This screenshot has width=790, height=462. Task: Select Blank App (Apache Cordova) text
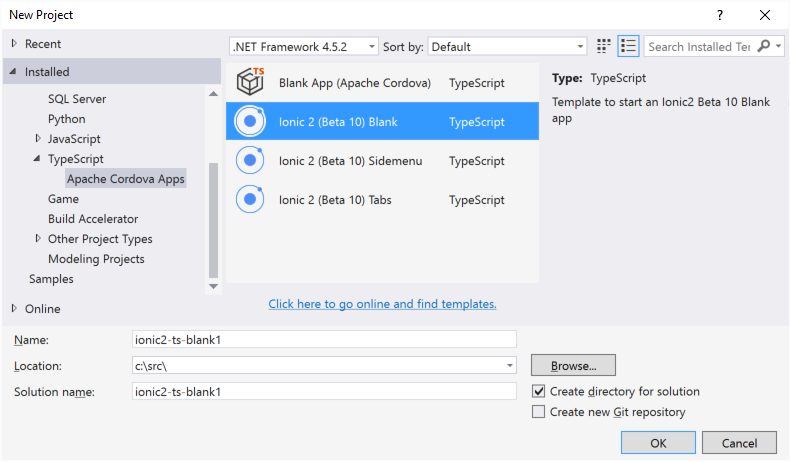(x=355, y=83)
